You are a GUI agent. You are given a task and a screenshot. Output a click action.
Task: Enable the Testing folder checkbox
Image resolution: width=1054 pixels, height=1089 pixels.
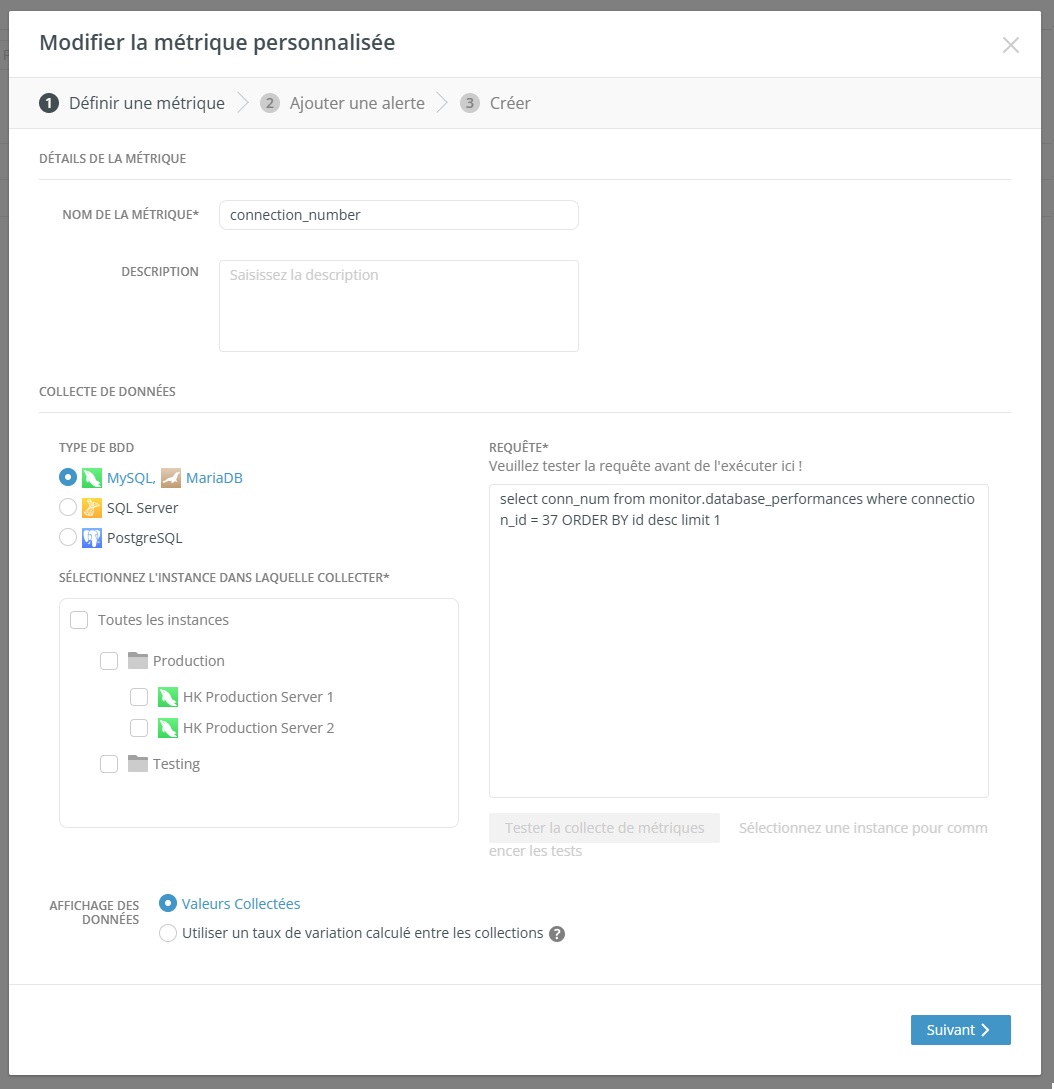(x=109, y=764)
